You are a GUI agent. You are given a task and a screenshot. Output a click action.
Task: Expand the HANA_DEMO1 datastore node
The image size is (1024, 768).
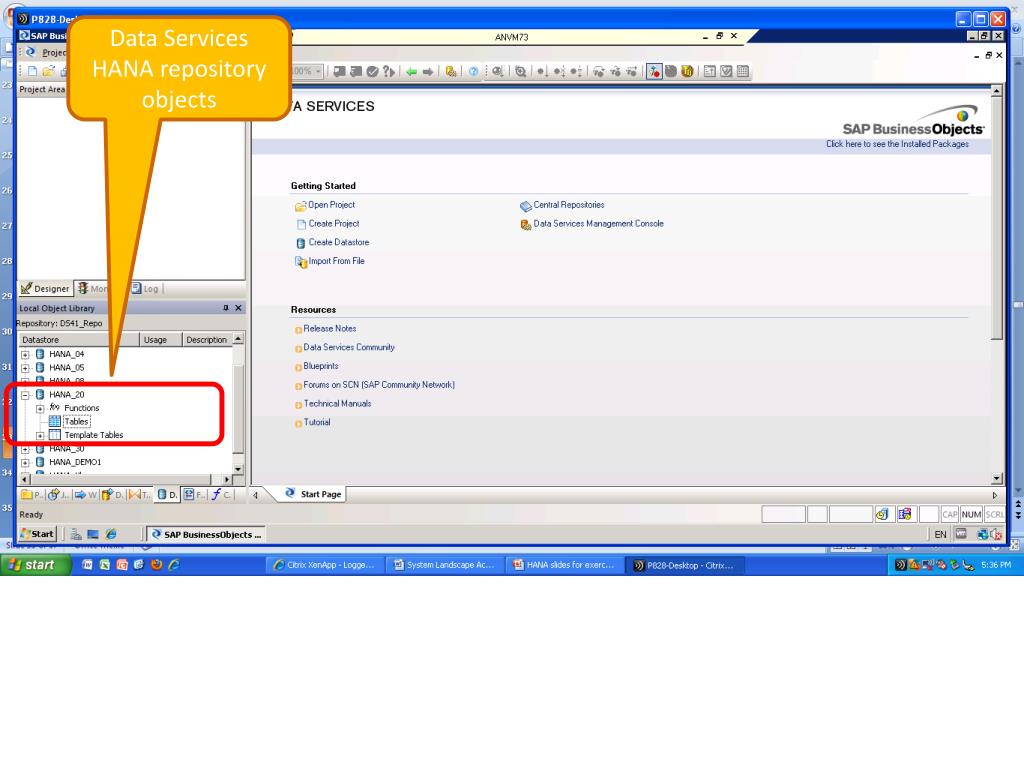click(25, 463)
